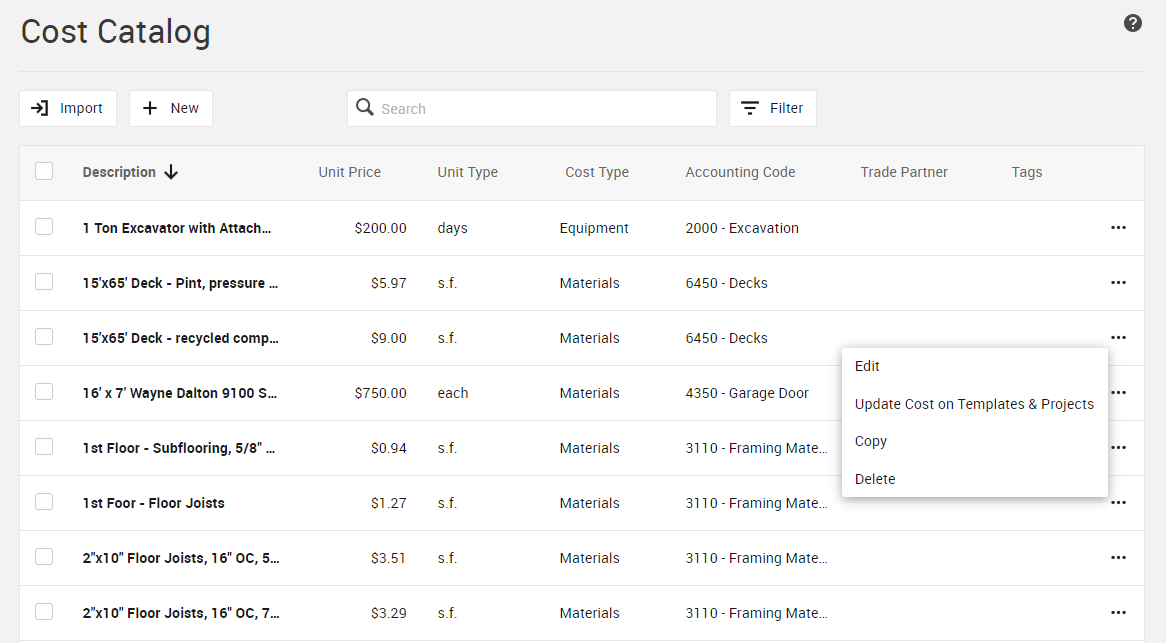Screen dimensions: 1166x643
Task: Check the 1 Ton Excavator row
Action: pos(44,226)
